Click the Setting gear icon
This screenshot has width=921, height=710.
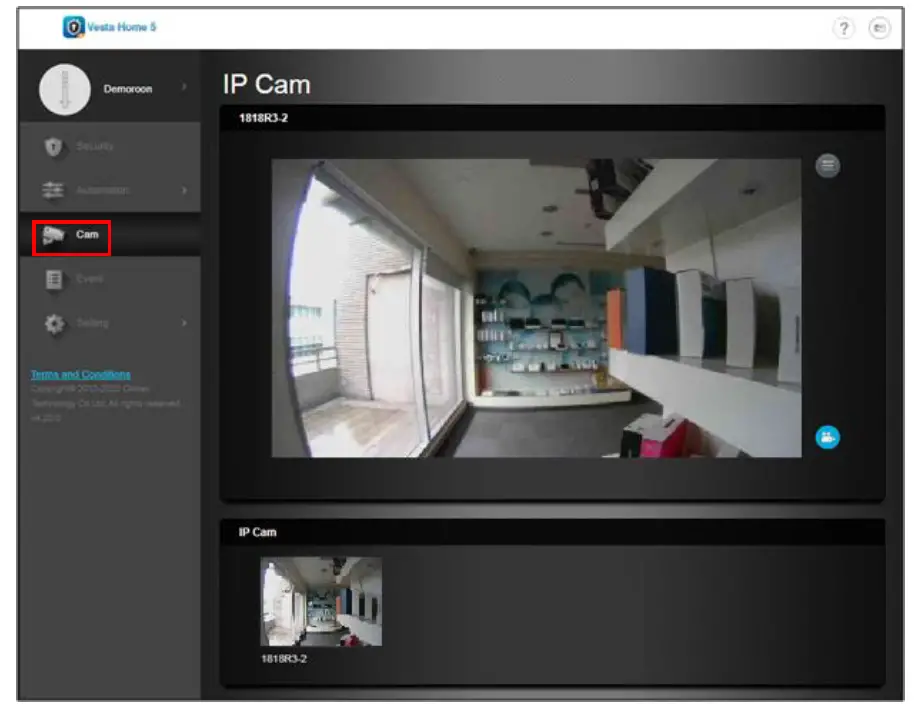point(55,324)
